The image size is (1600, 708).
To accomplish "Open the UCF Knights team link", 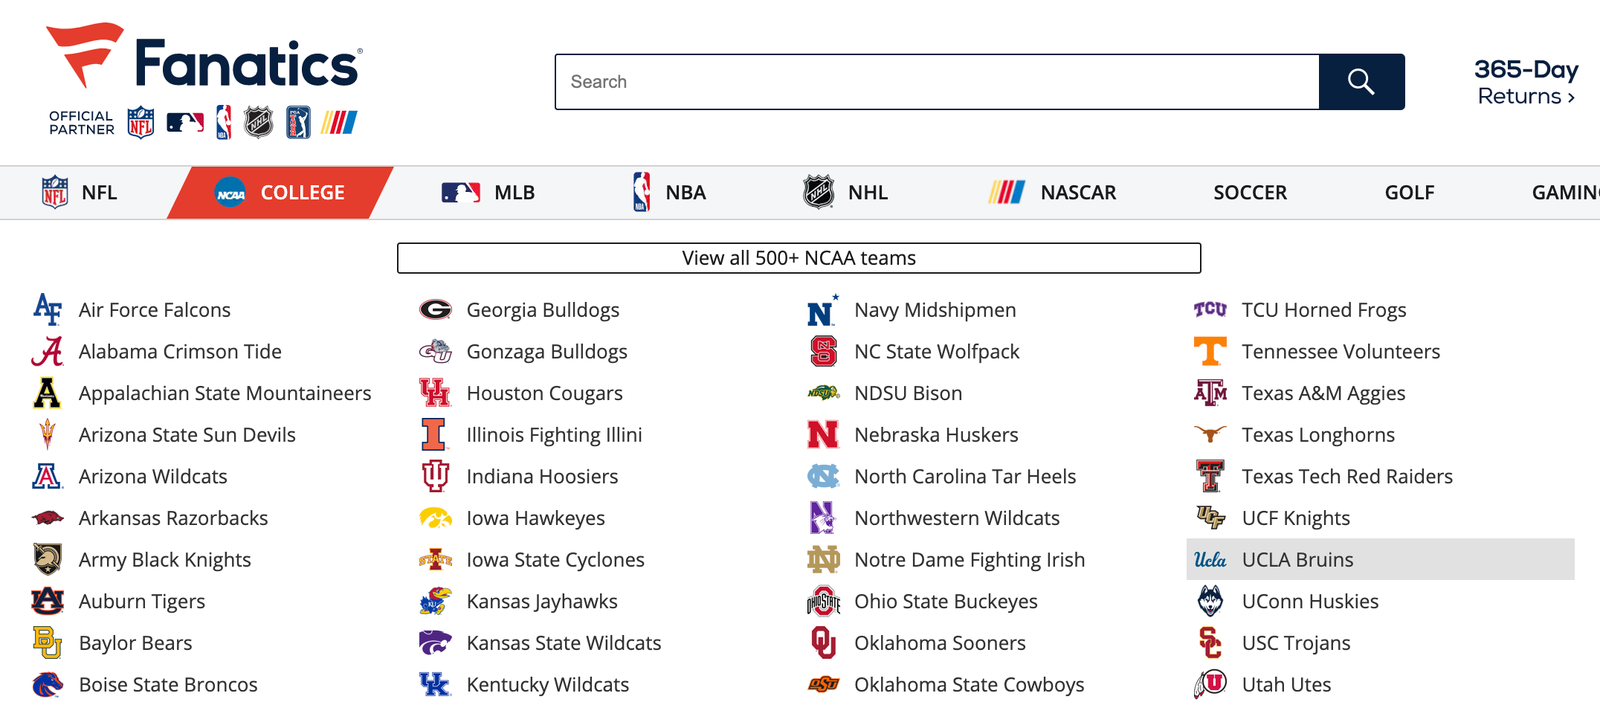I will click(x=1296, y=518).
